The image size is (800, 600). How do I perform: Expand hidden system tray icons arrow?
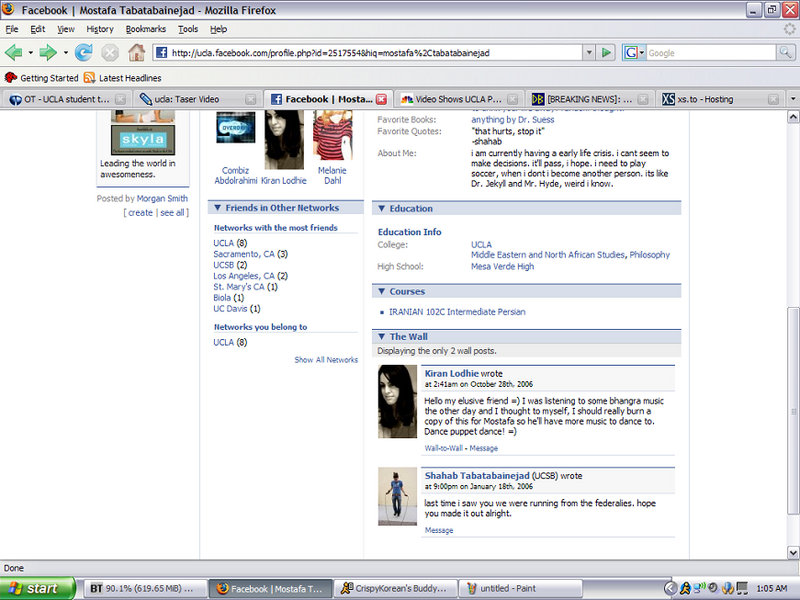click(670, 588)
